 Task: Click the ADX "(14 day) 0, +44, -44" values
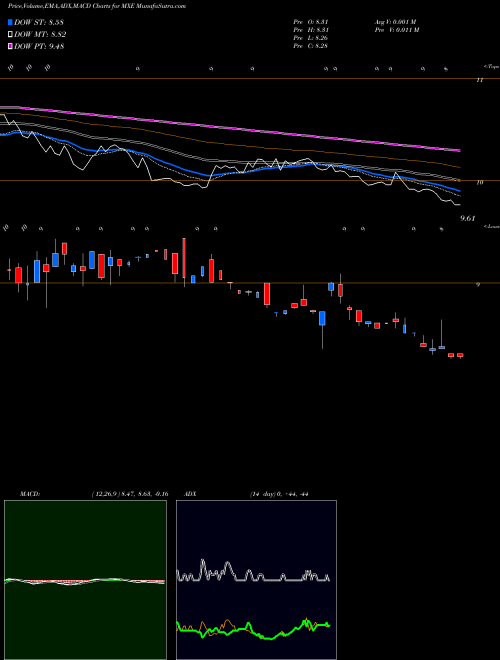[x=279, y=494]
